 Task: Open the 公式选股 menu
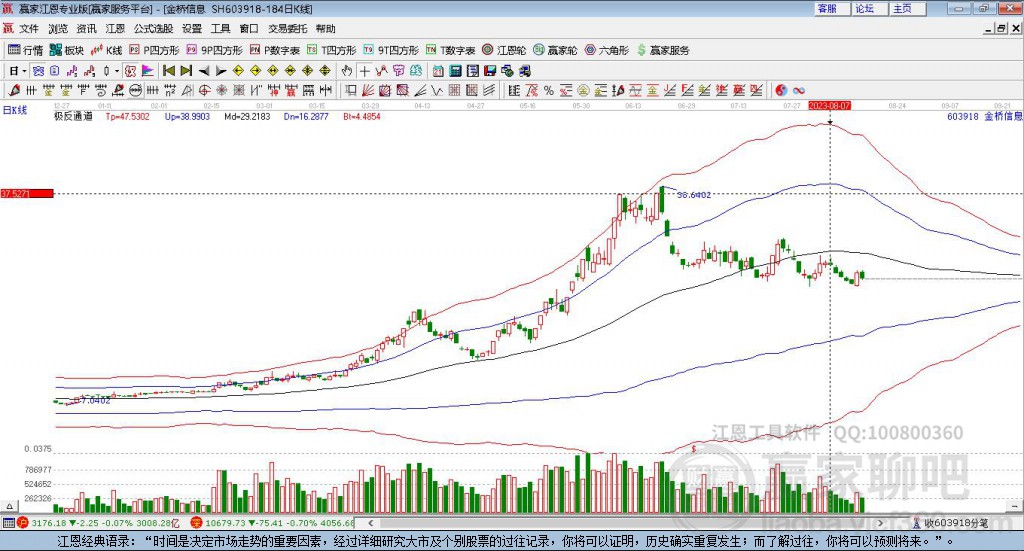click(153, 29)
